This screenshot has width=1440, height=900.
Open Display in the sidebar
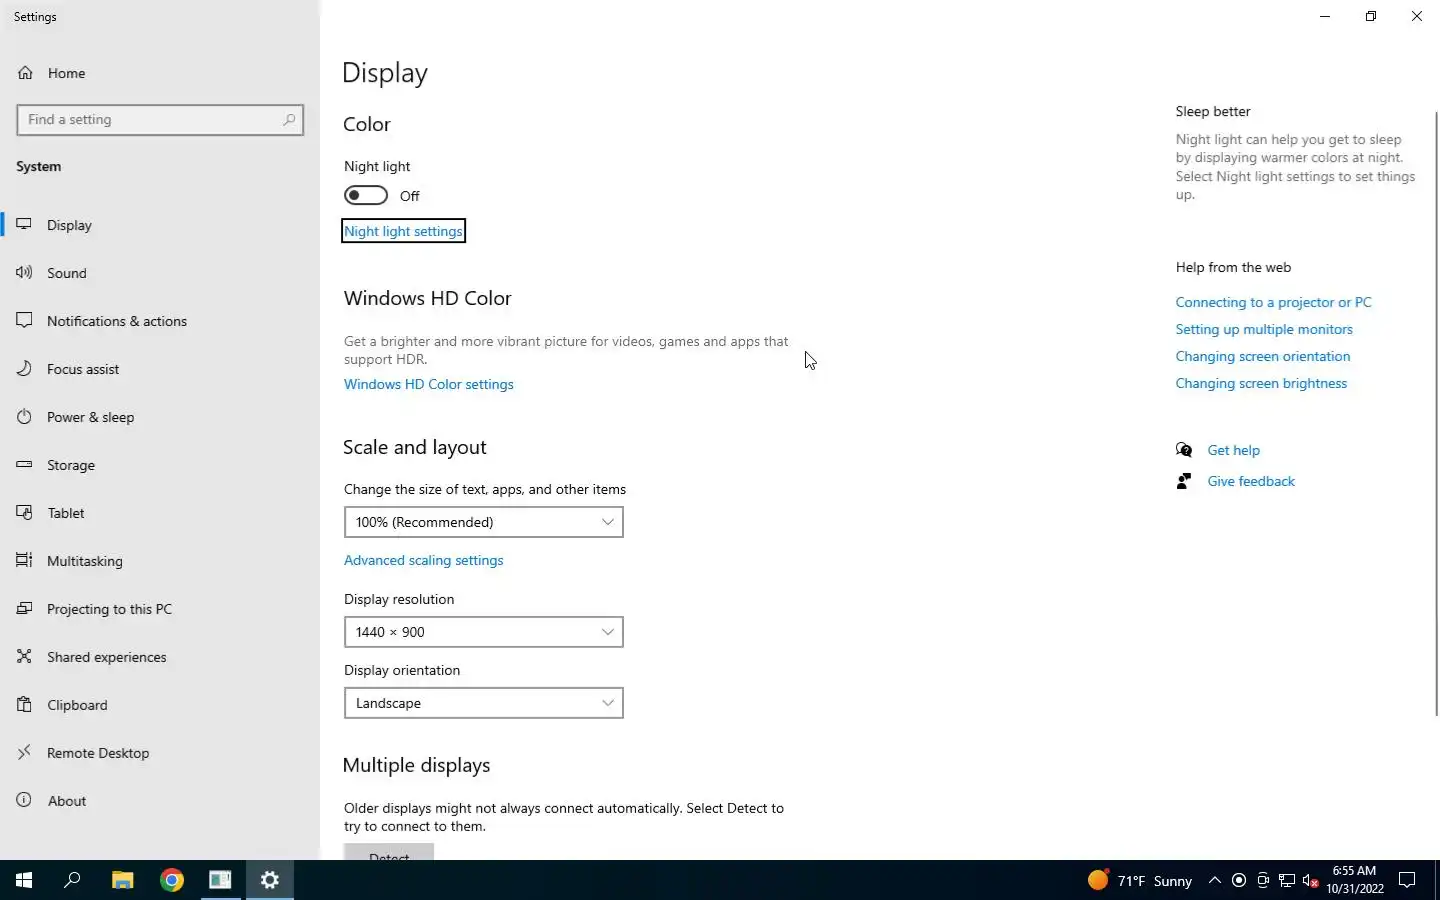(160, 225)
